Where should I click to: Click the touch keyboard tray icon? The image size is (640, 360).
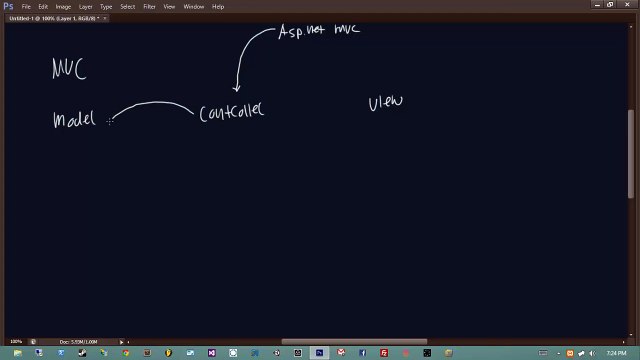pos(543,353)
